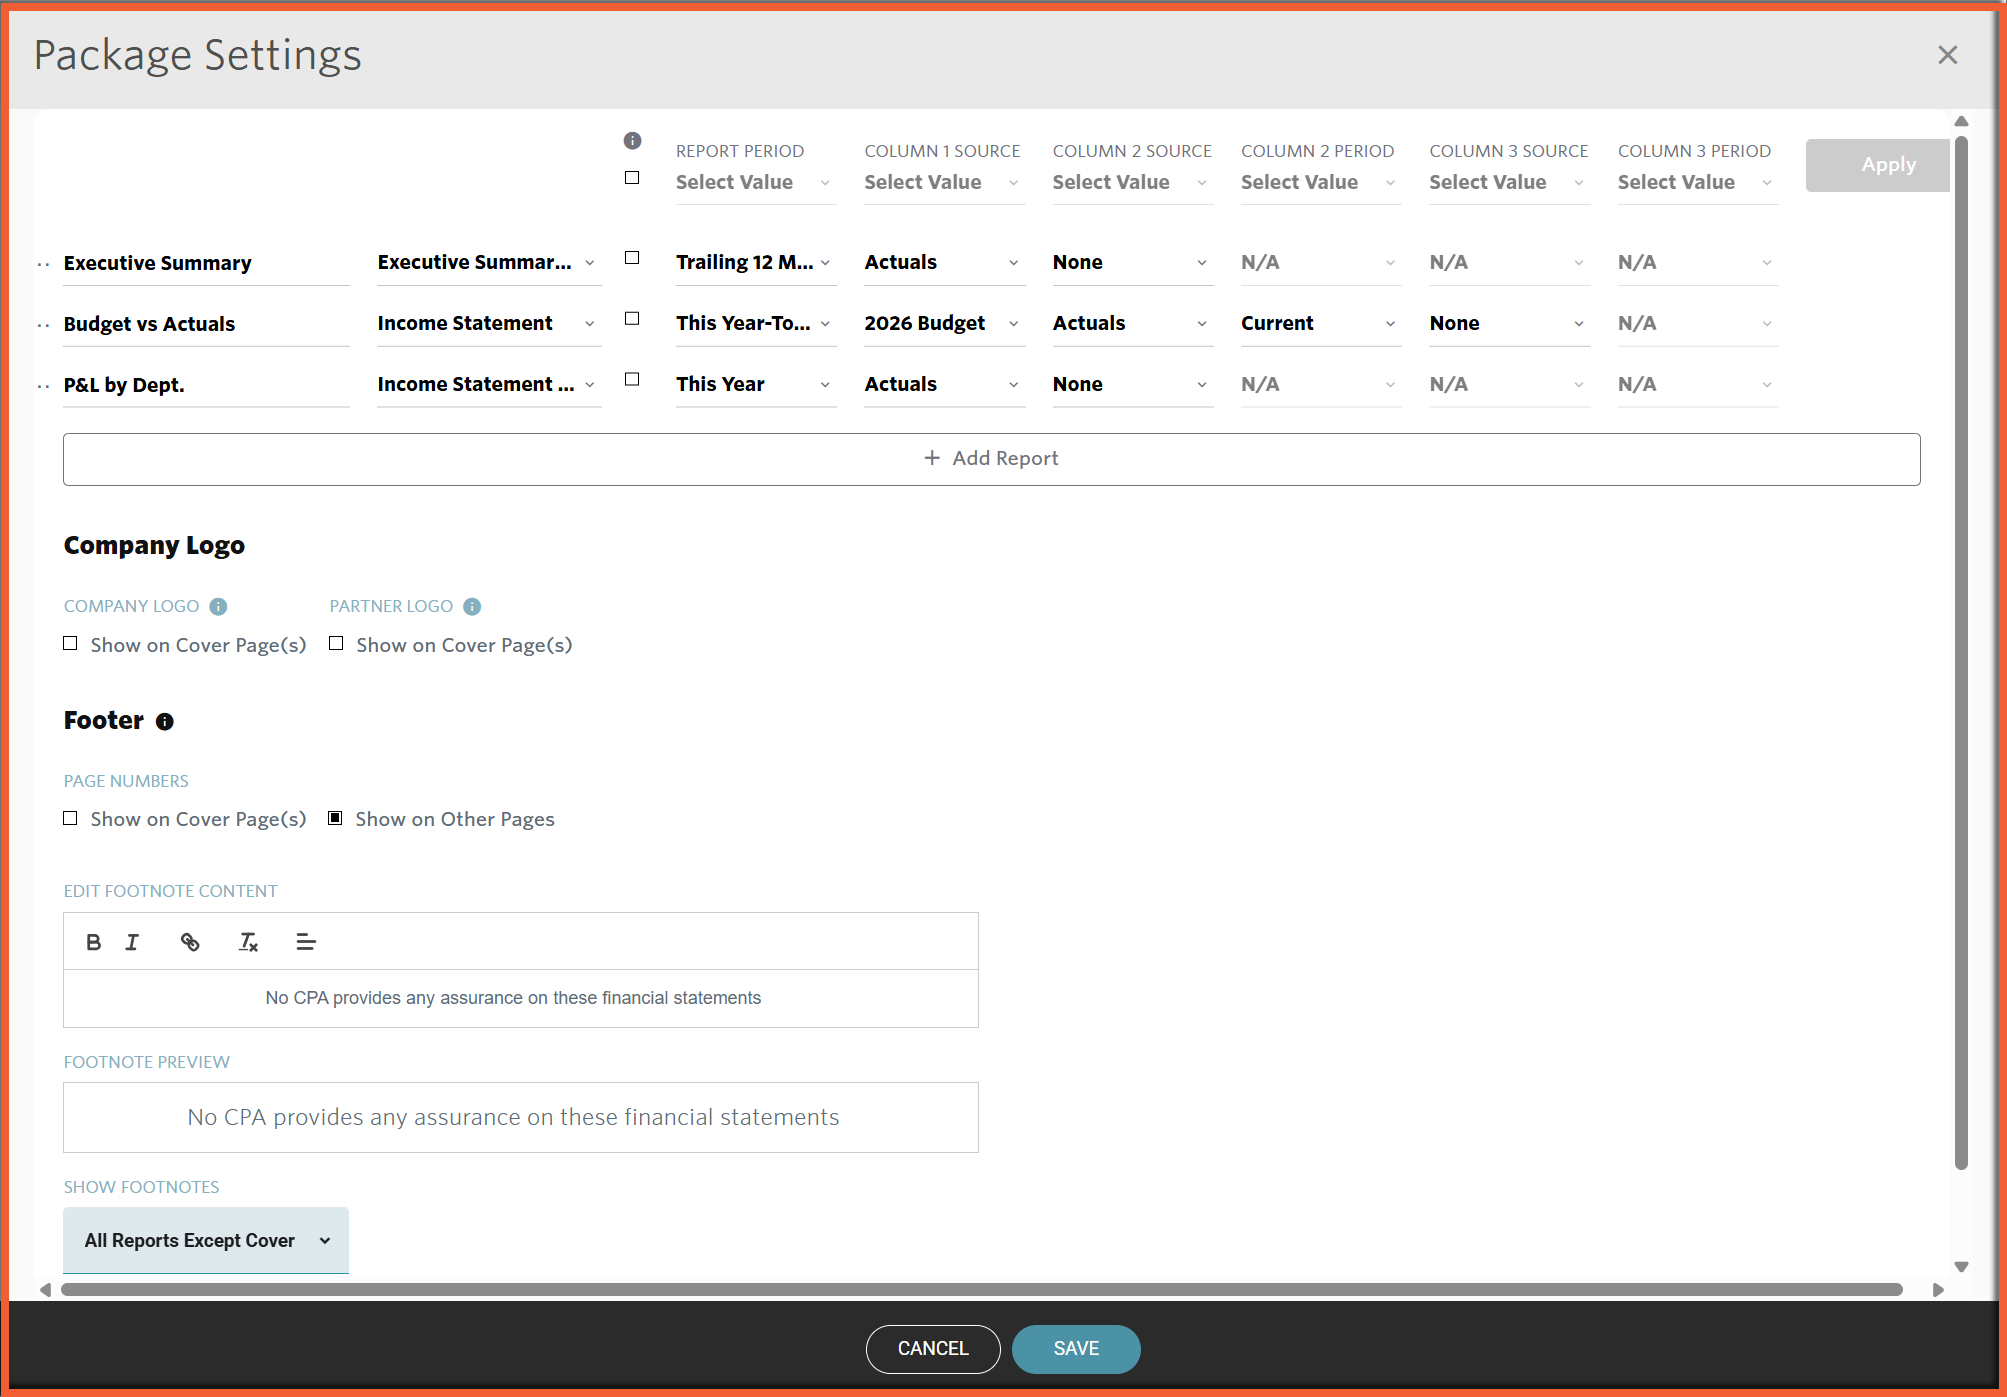2007x1397 pixels.
Task: Toggle italic formatting in footnote editor
Action: [x=132, y=942]
